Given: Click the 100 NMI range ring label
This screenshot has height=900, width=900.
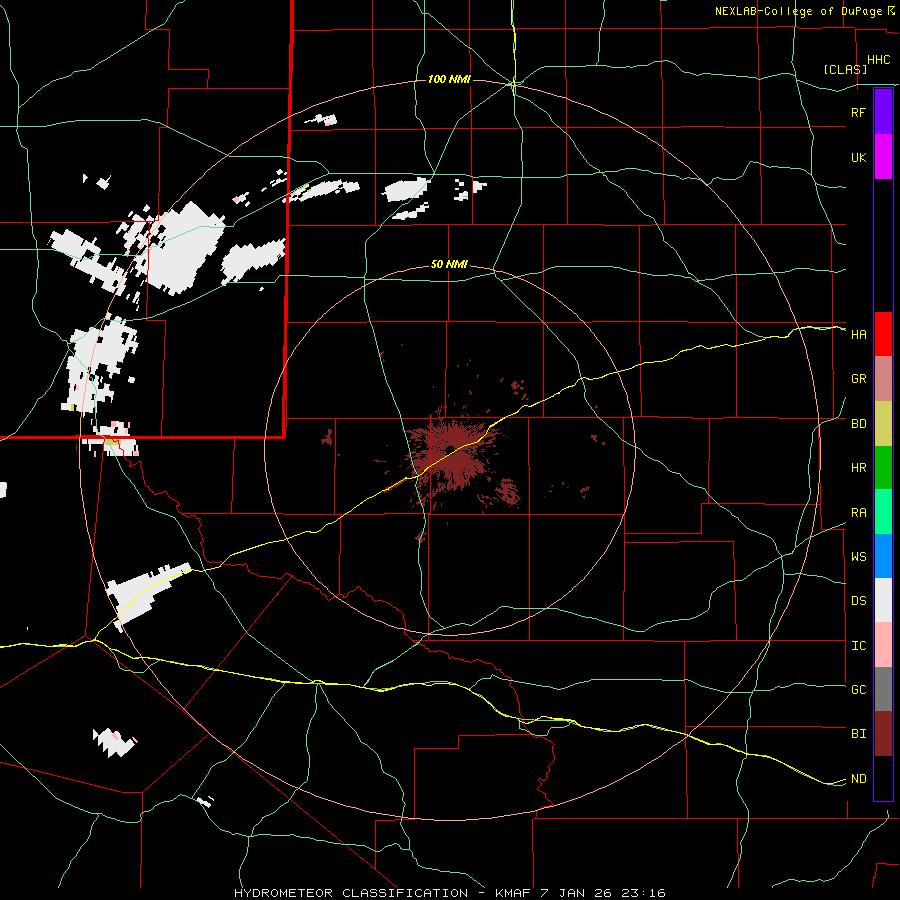Looking at the screenshot, I should coord(449,79).
